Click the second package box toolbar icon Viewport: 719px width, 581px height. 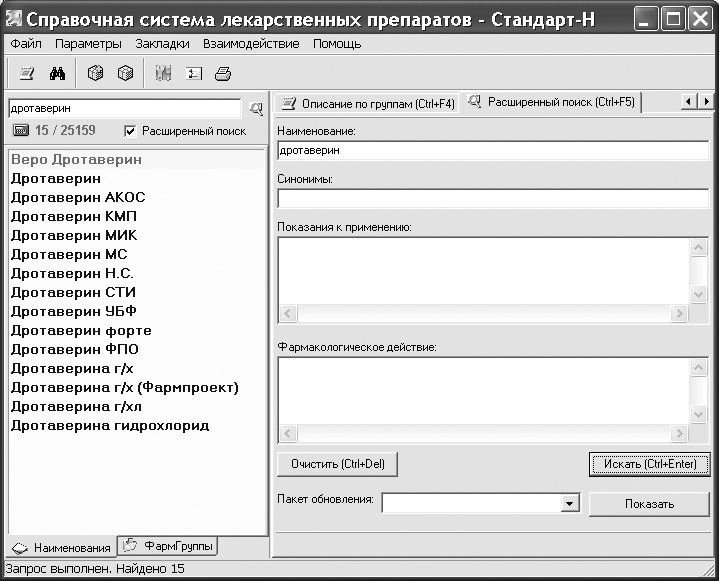(x=125, y=73)
